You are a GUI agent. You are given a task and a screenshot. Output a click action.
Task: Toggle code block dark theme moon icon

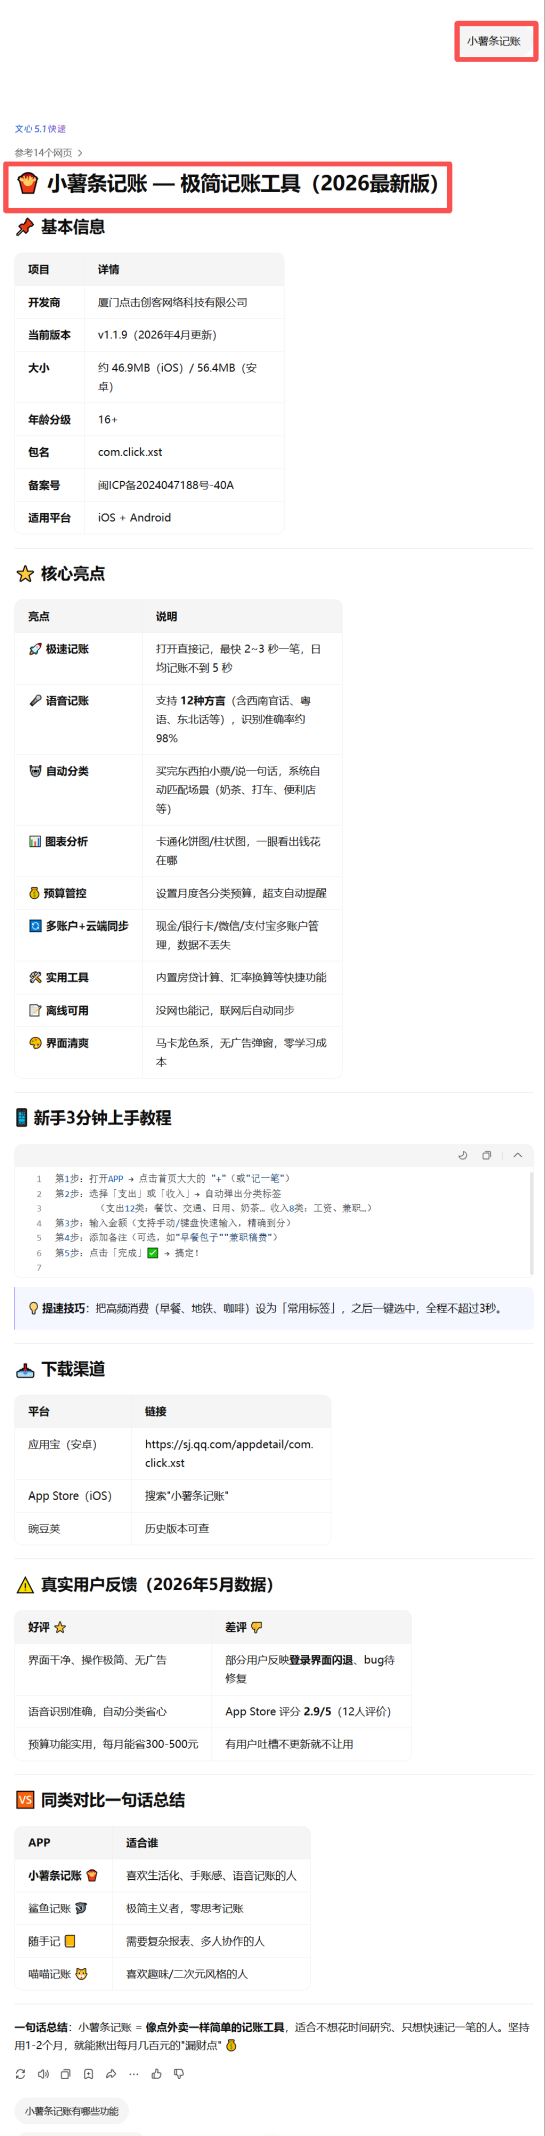(x=463, y=1155)
